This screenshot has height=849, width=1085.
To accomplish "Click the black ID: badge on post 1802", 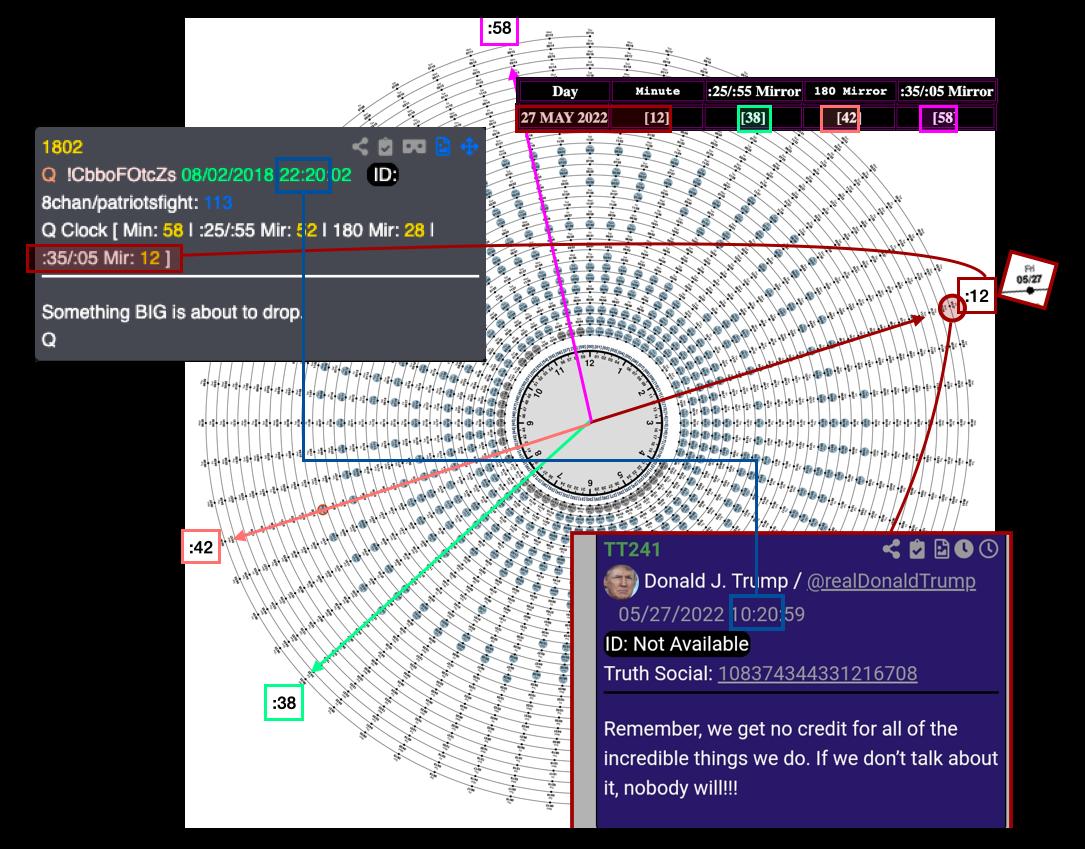I will [383, 175].
